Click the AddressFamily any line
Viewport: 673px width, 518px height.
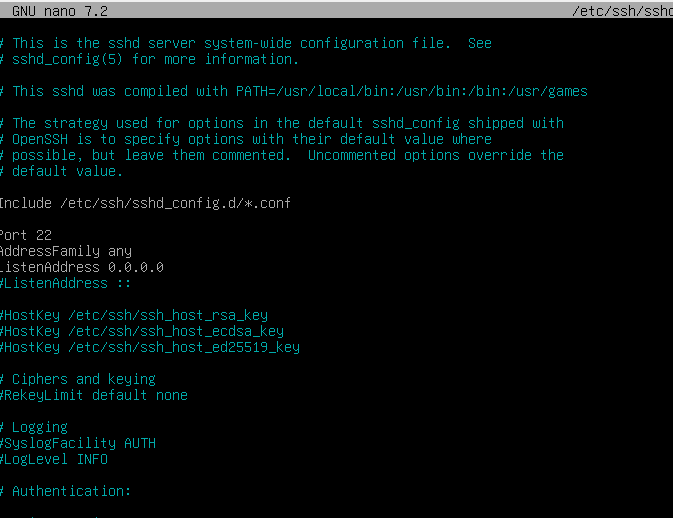pyautogui.click(x=65, y=251)
